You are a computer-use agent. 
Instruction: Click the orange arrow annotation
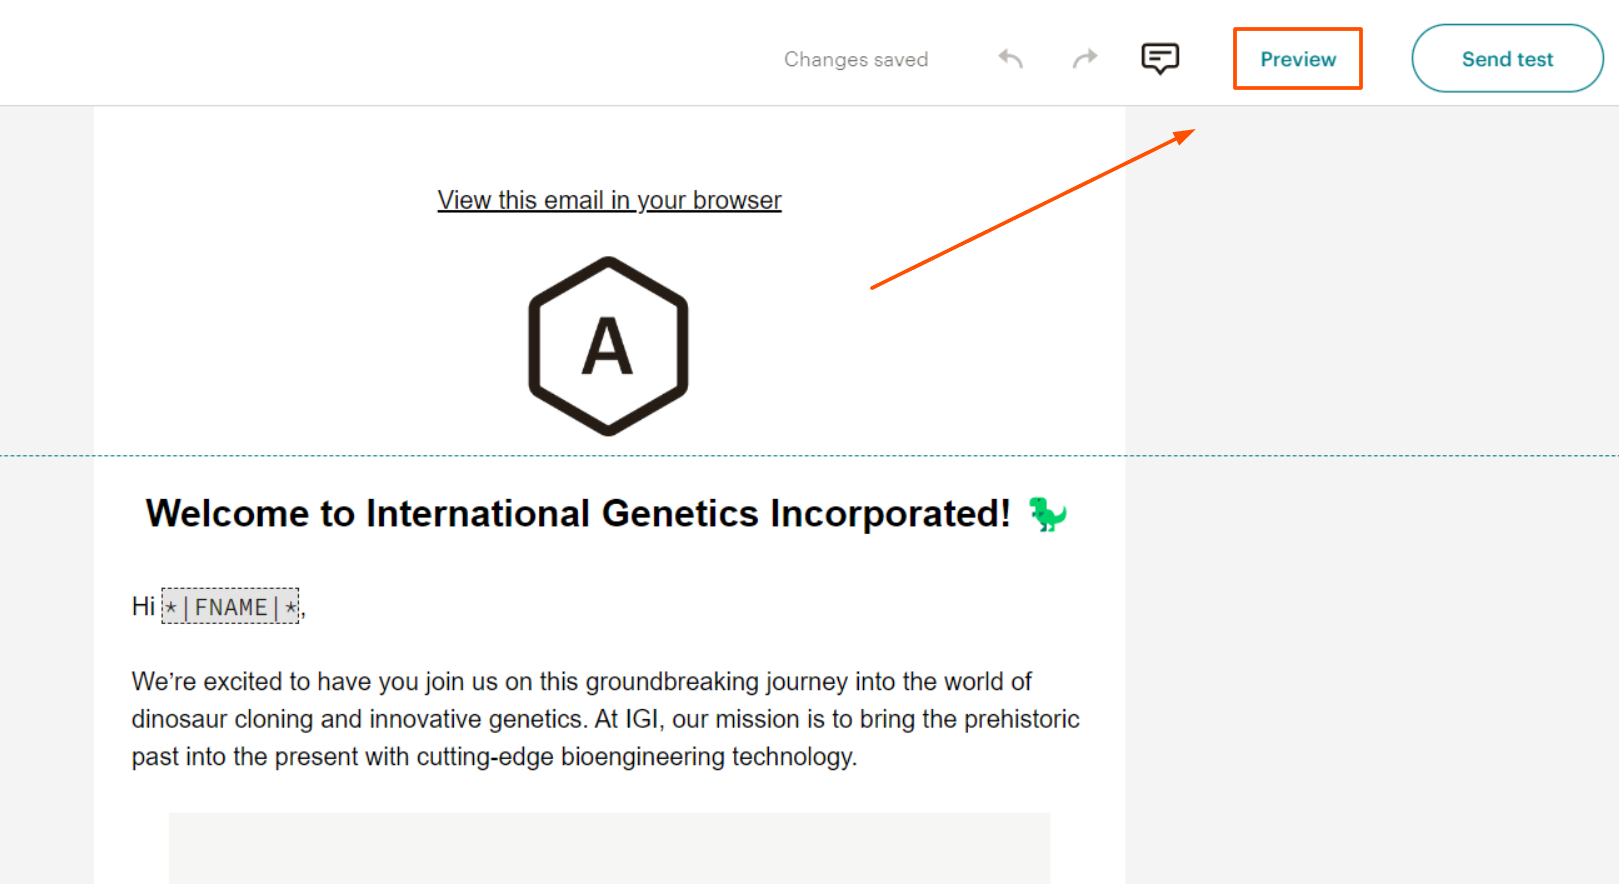(x=1032, y=209)
